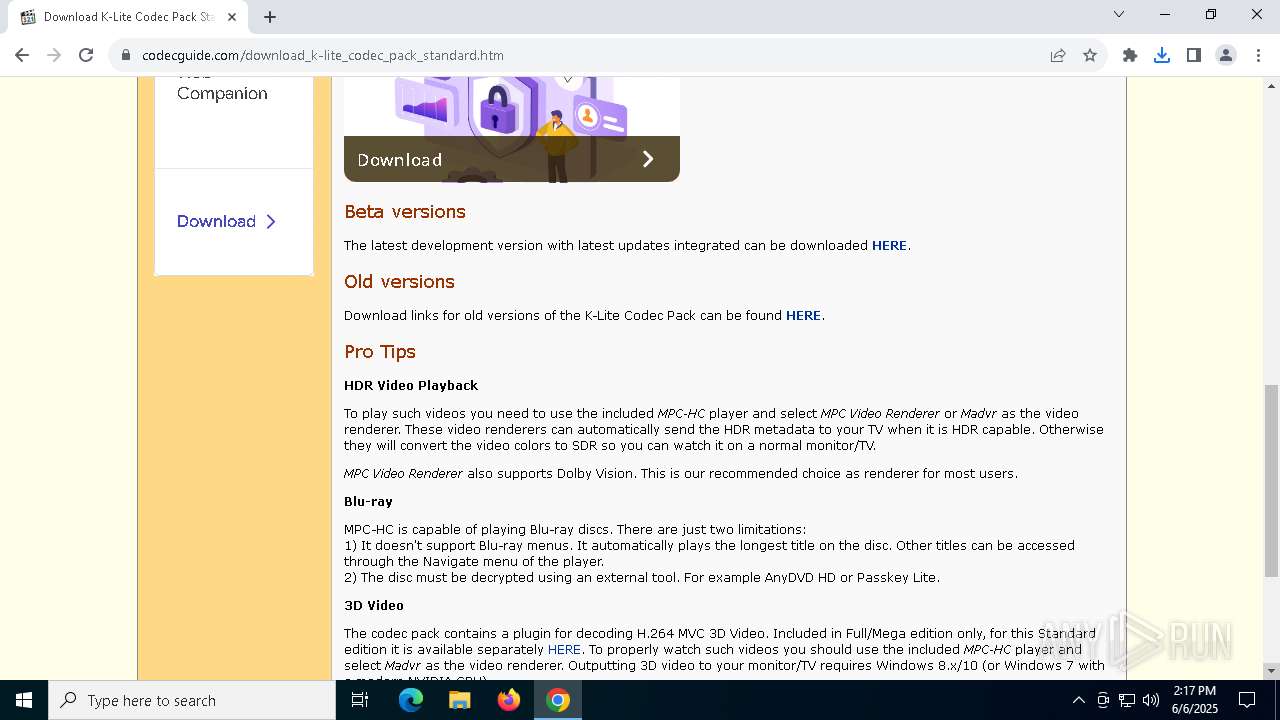Viewport: 1280px width, 720px height.
Task: Open File Explorer from taskbar
Action: 460,700
